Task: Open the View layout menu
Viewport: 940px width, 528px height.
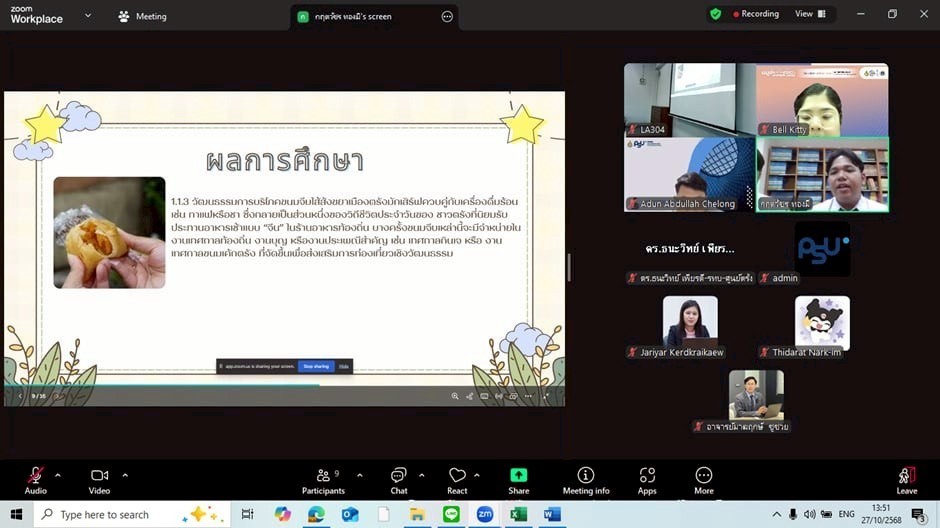Action: click(x=810, y=14)
